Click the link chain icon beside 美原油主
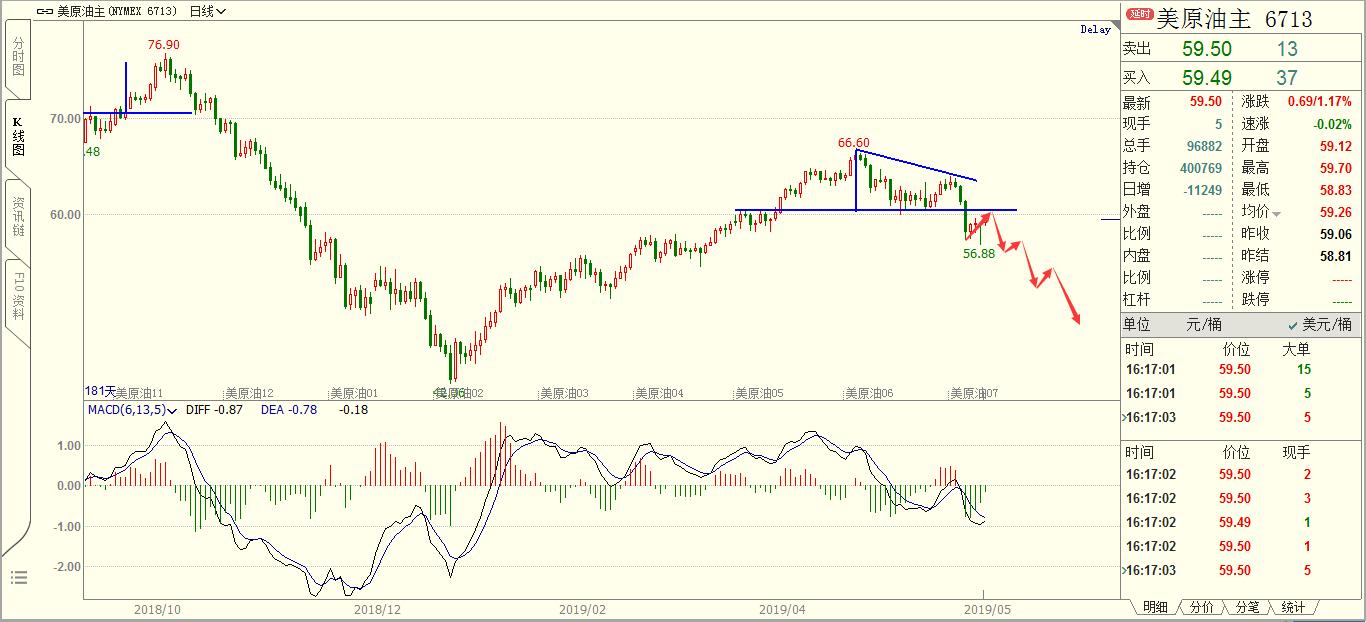1366x622 pixels. pyautogui.click(x=44, y=11)
